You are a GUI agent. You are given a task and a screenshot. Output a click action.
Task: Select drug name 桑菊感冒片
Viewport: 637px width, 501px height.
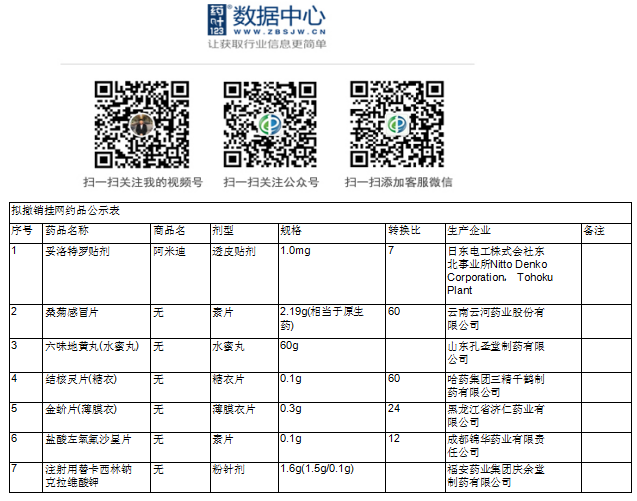(x=72, y=312)
